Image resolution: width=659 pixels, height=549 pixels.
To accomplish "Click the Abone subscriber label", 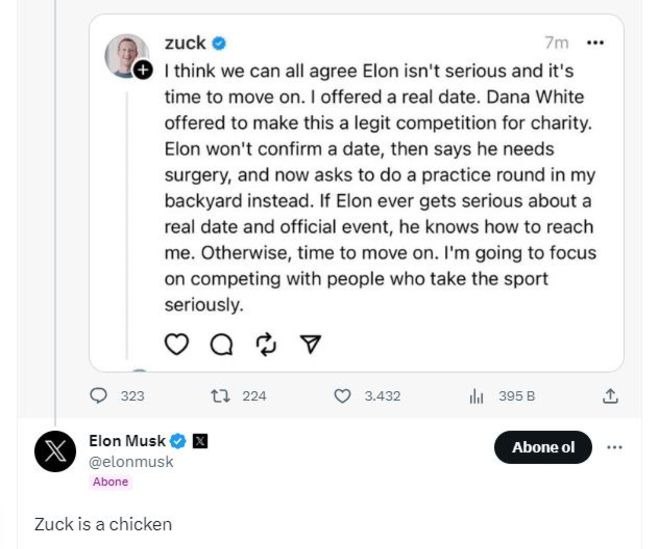I will (110, 482).
